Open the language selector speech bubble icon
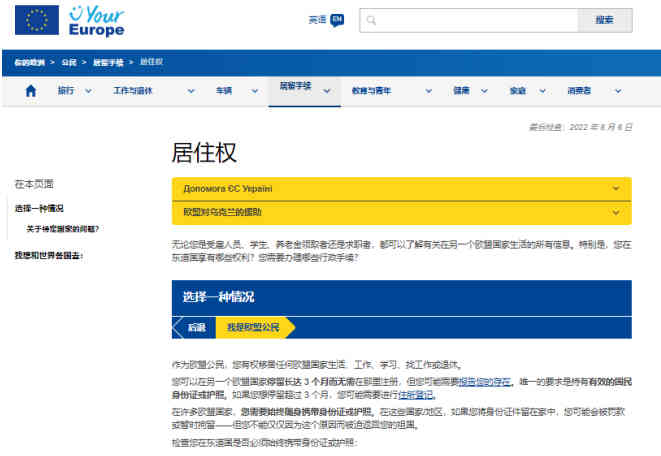The width and height of the screenshot is (661, 456). (337, 20)
